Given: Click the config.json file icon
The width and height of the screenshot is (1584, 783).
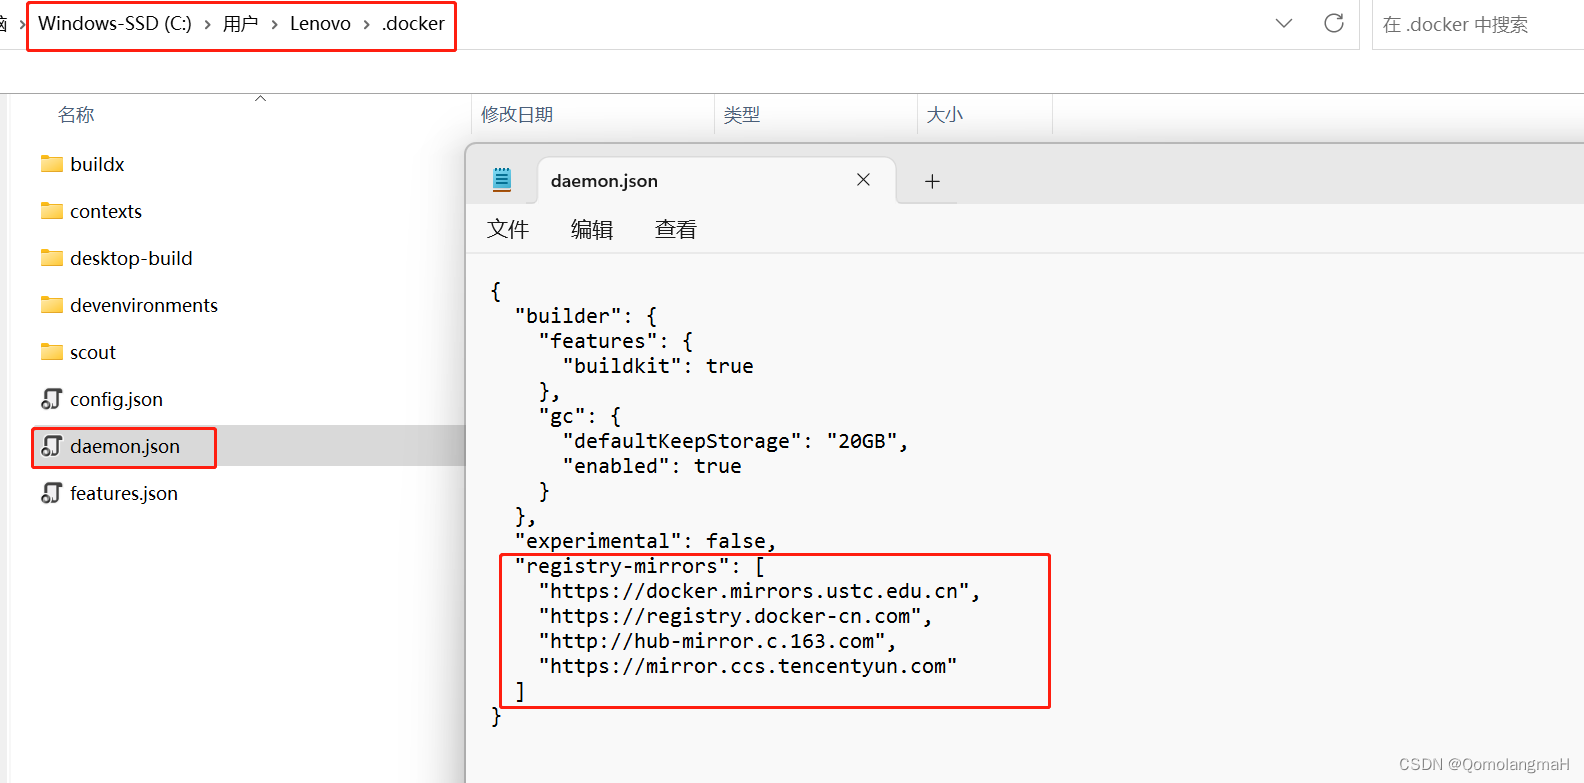Looking at the screenshot, I should pyautogui.click(x=52, y=399).
